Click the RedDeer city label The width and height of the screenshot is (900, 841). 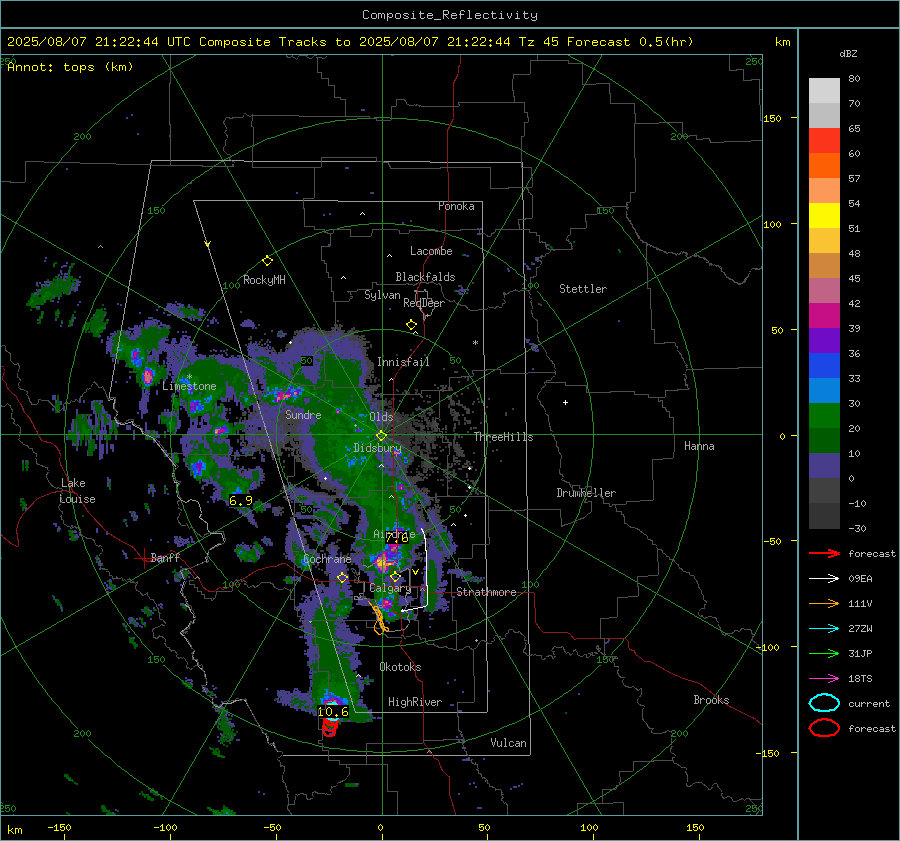click(x=424, y=303)
